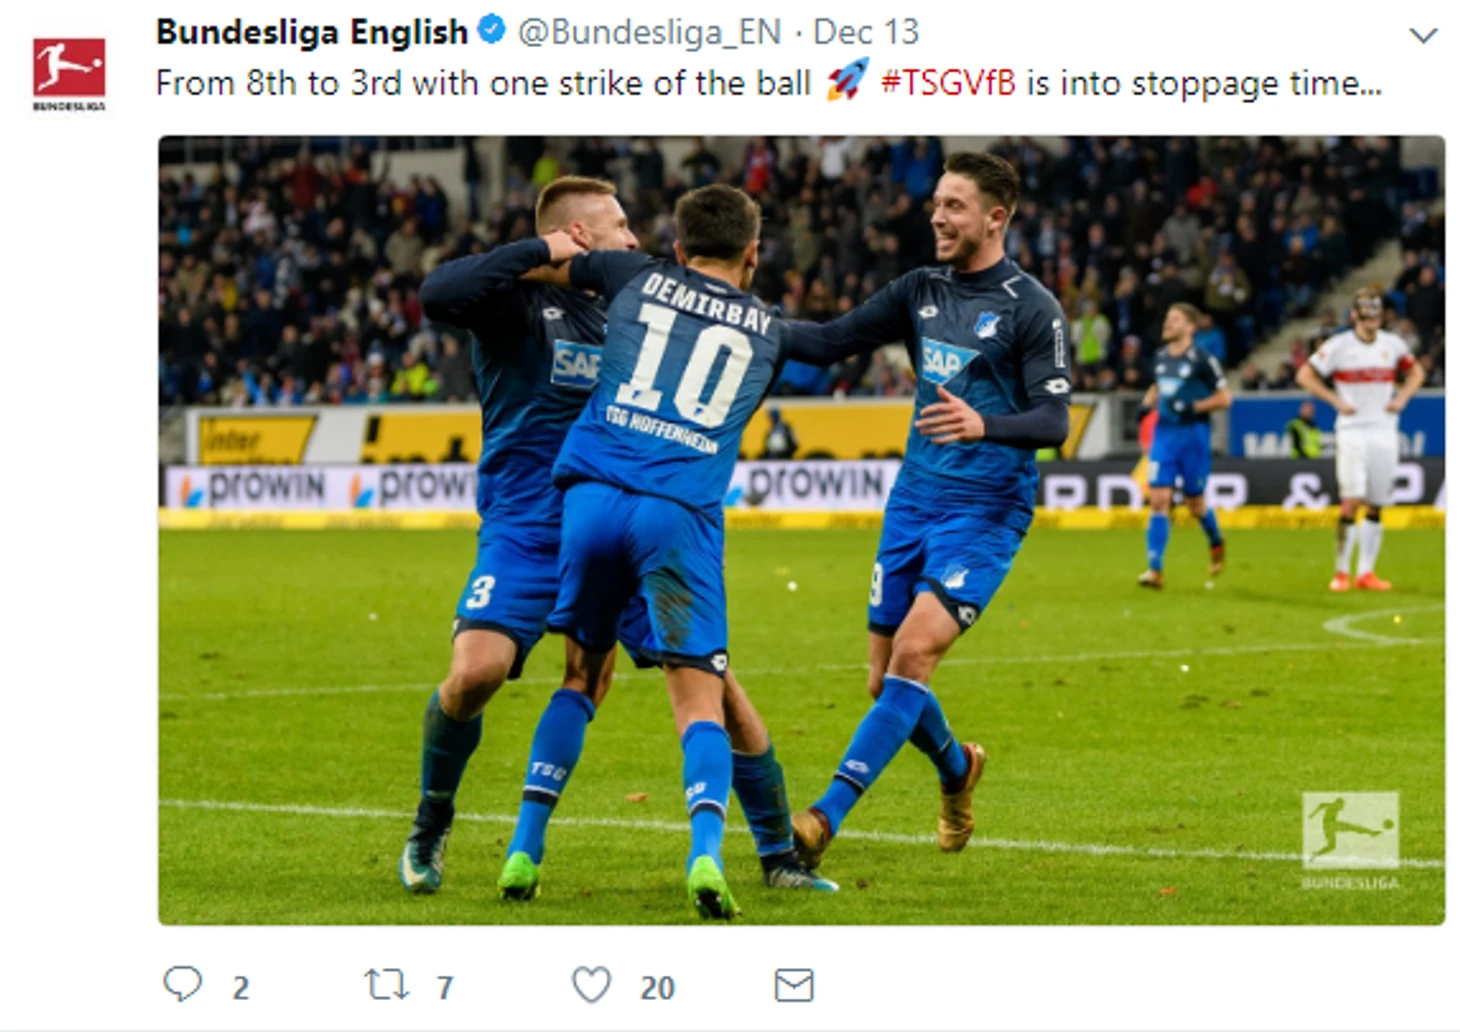The height and width of the screenshot is (1032, 1460).
Task: Open the Bundesliga English profile name
Action: pos(312,32)
